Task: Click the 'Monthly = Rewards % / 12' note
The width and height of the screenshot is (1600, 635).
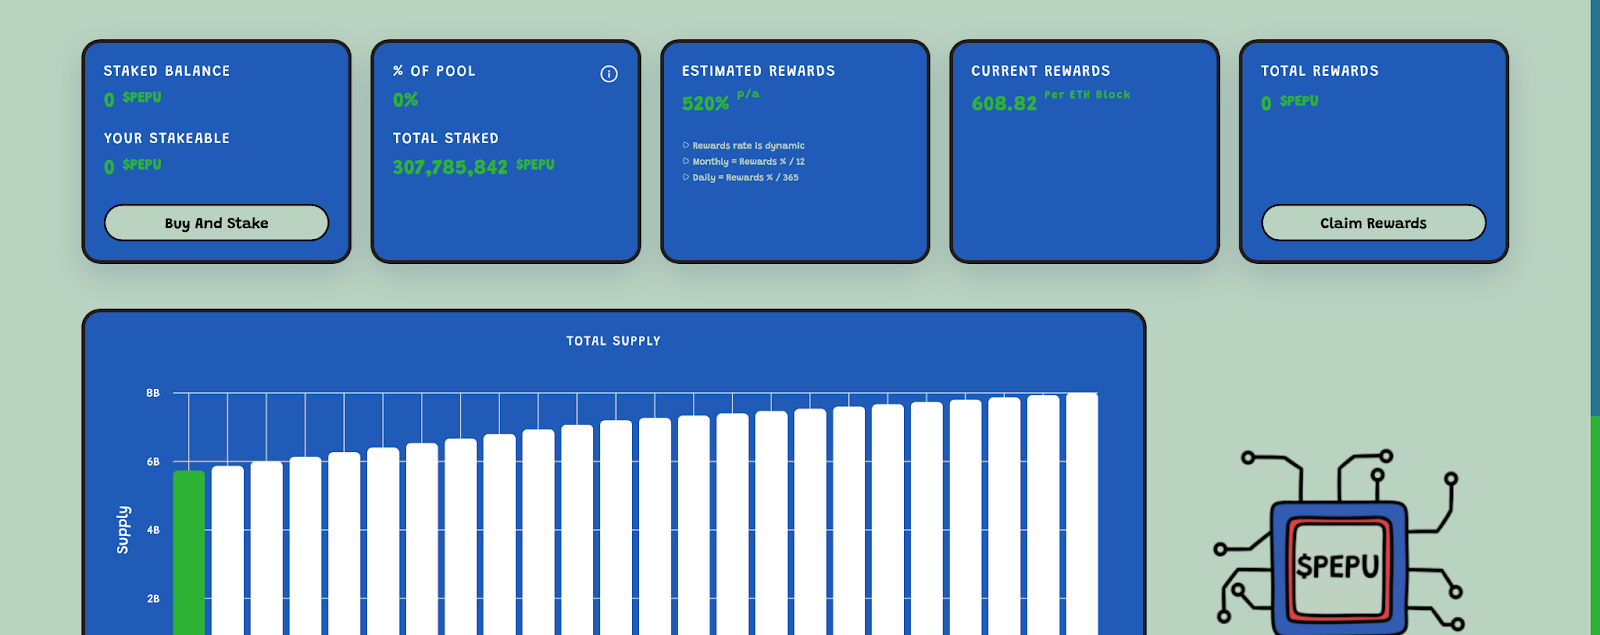Action: click(x=748, y=162)
